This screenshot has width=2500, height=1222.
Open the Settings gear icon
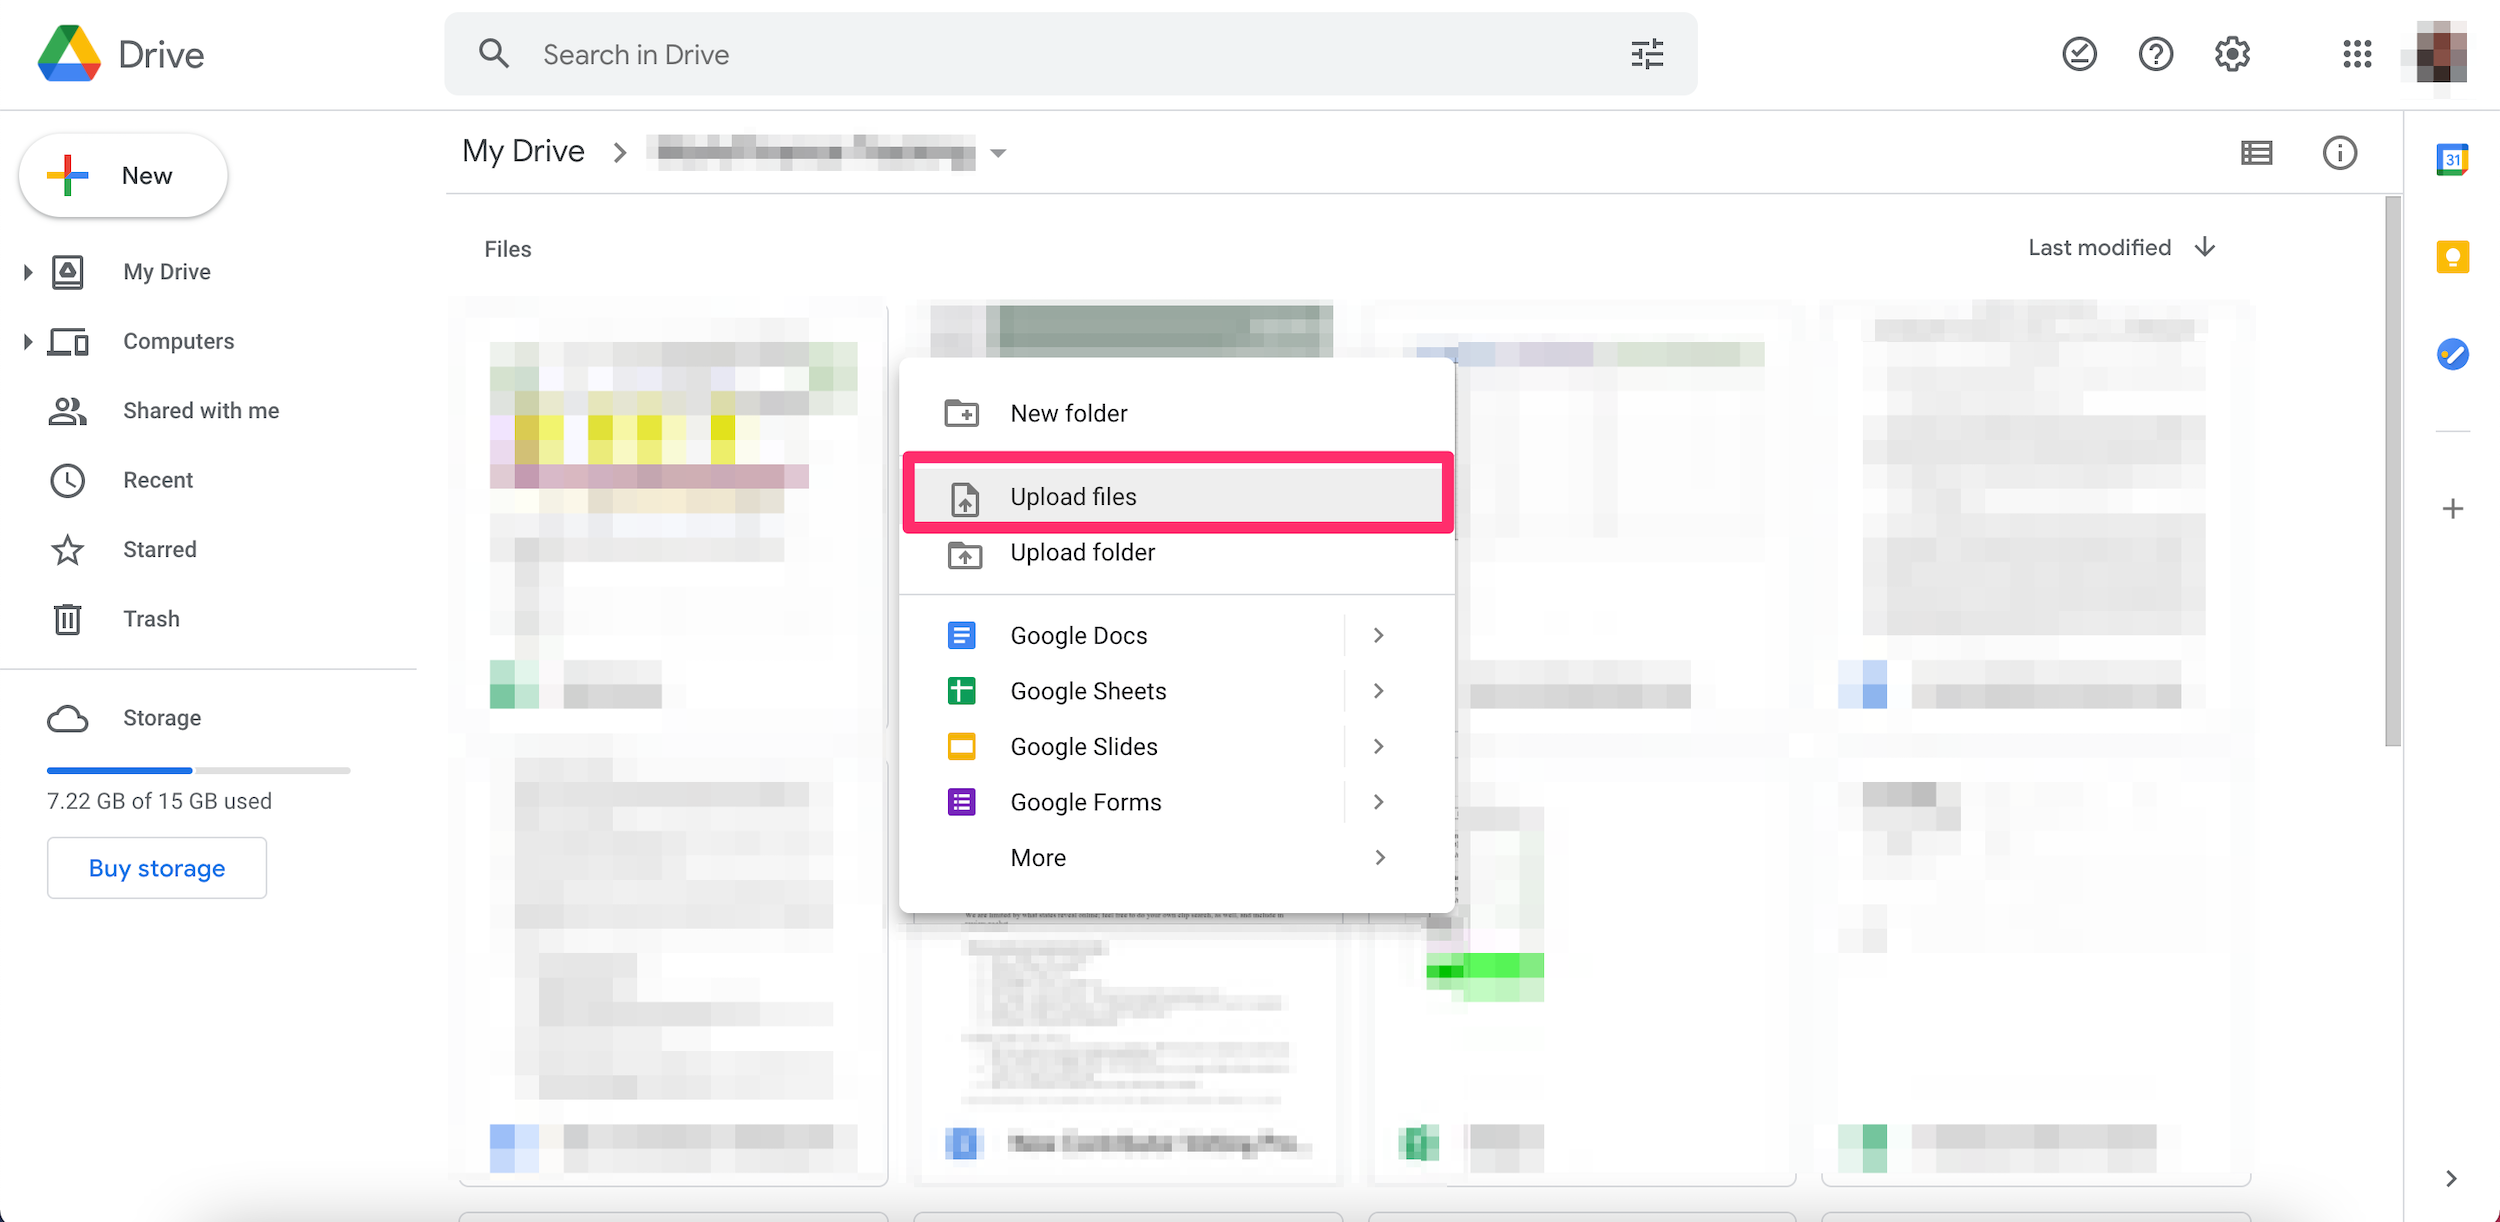[x=2232, y=54]
